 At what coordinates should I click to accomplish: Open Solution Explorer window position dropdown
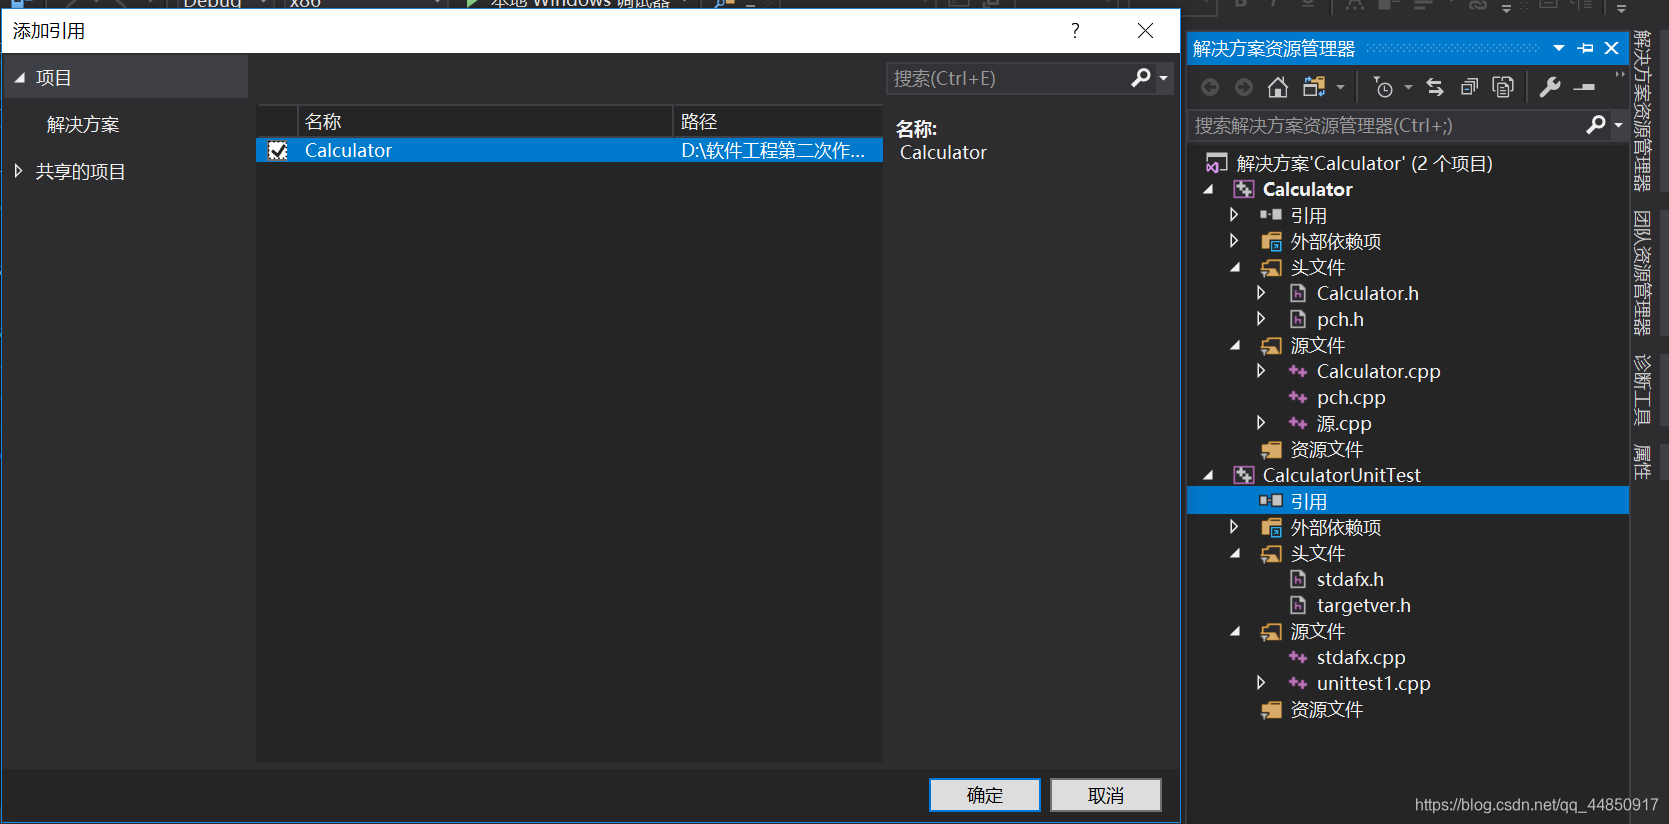pyautogui.click(x=1559, y=48)
